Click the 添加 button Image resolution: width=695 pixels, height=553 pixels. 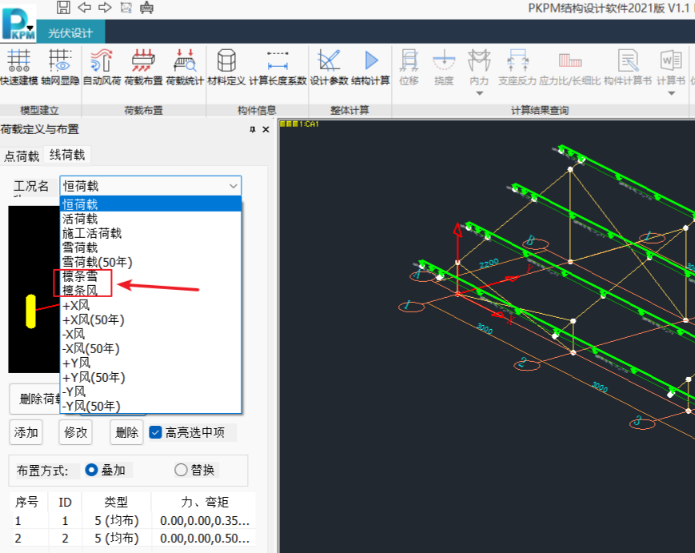[x=26, y=433]
